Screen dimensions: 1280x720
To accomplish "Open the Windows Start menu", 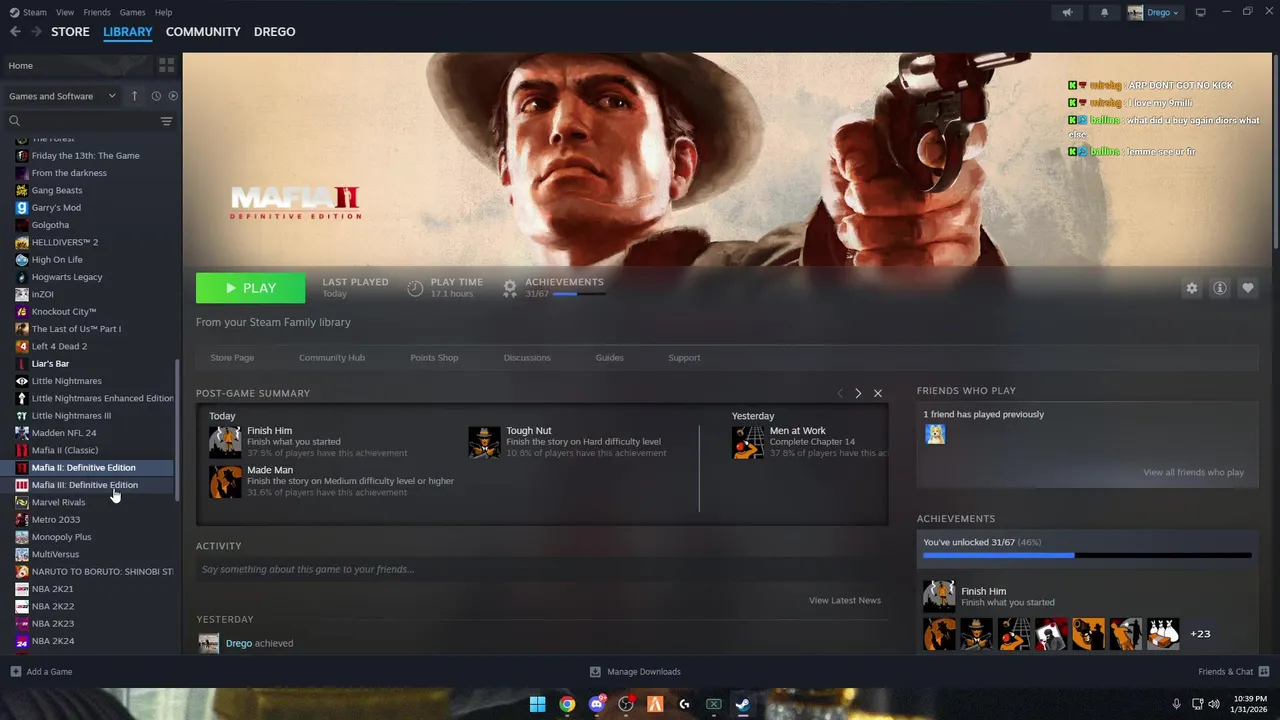I will pyautogui.click(x=537, y=704).
